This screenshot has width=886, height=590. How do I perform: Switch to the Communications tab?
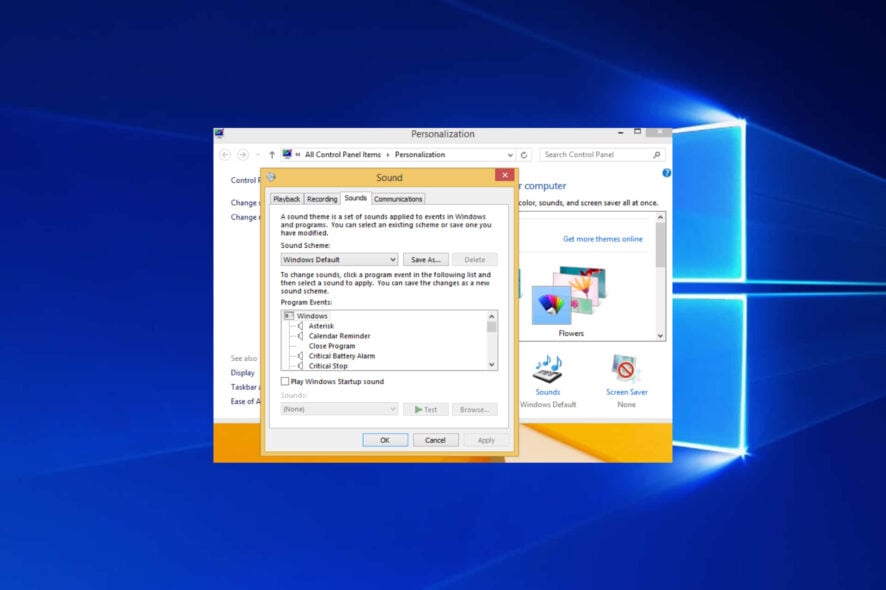pyautogui.click(x=398, y=198)
